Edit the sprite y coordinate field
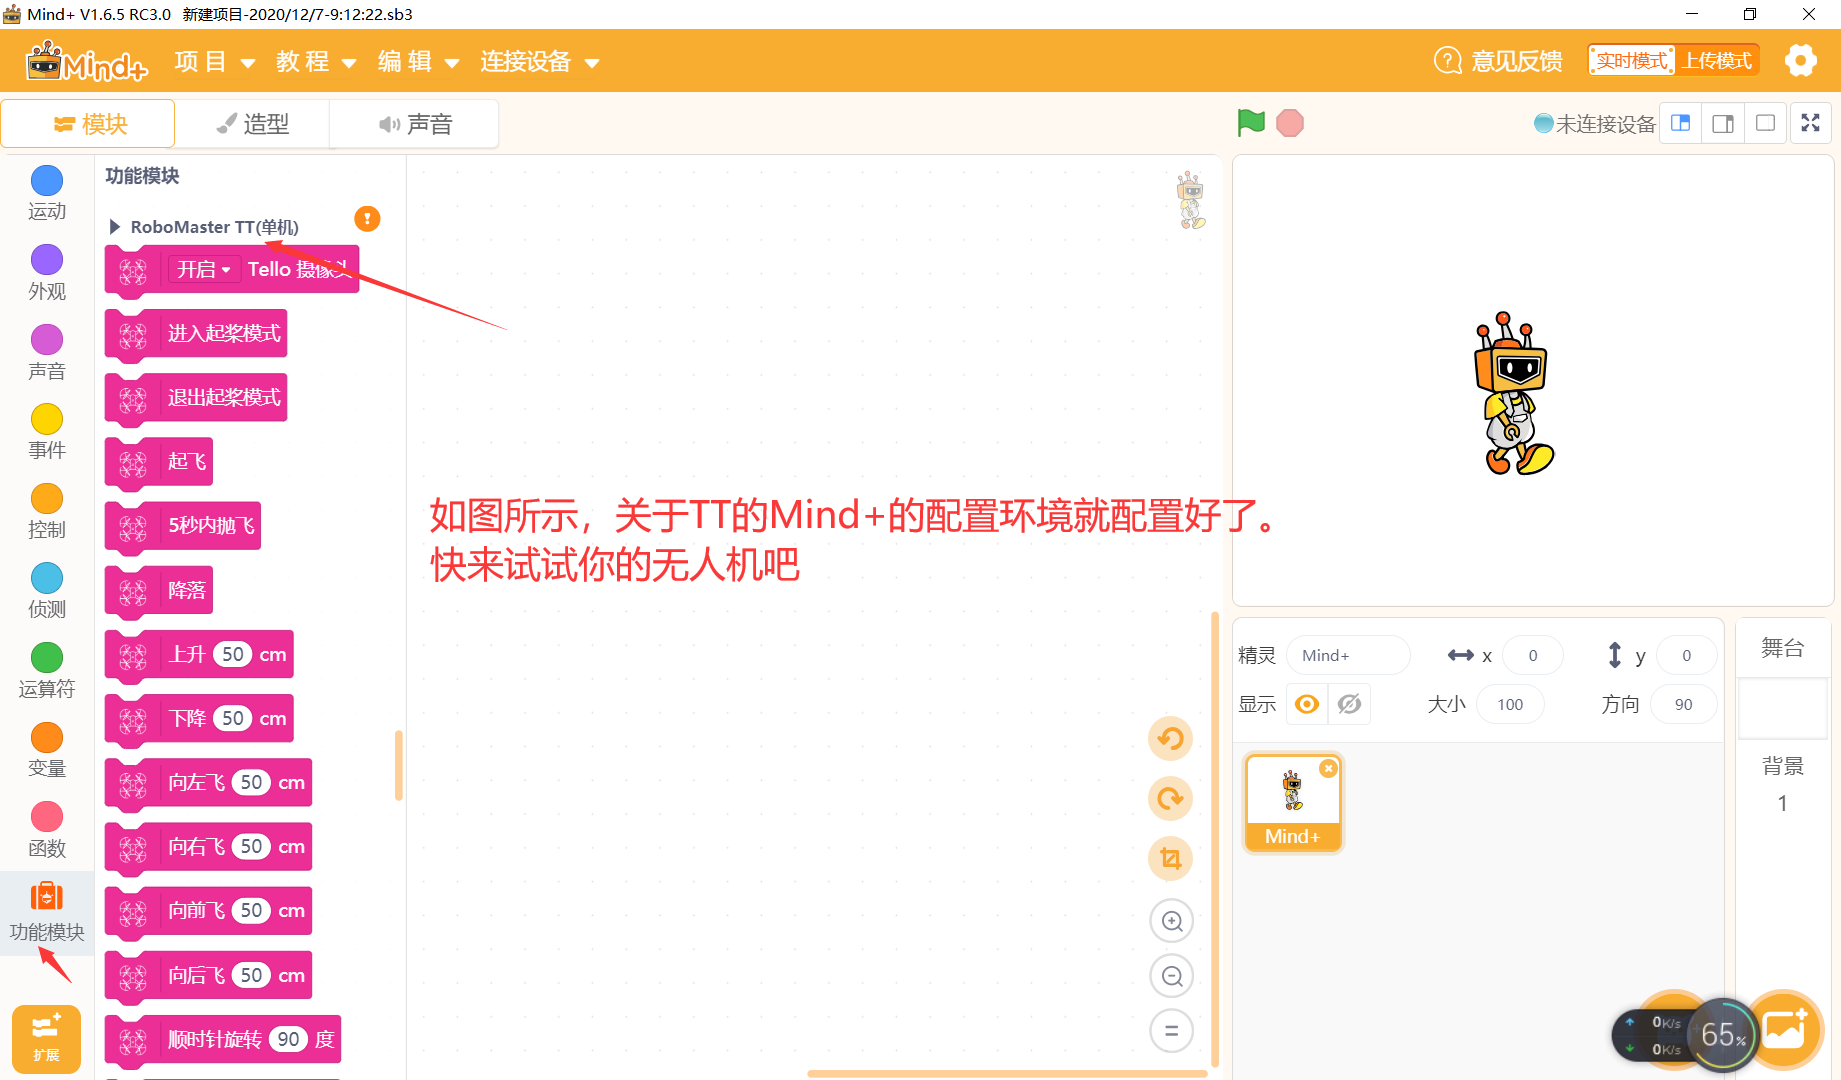 click(x=1687, y=656)
